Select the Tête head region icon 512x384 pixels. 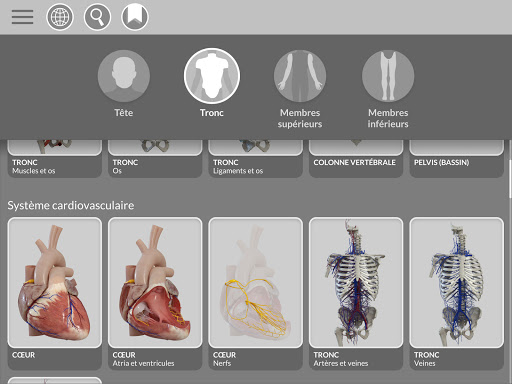124,76
